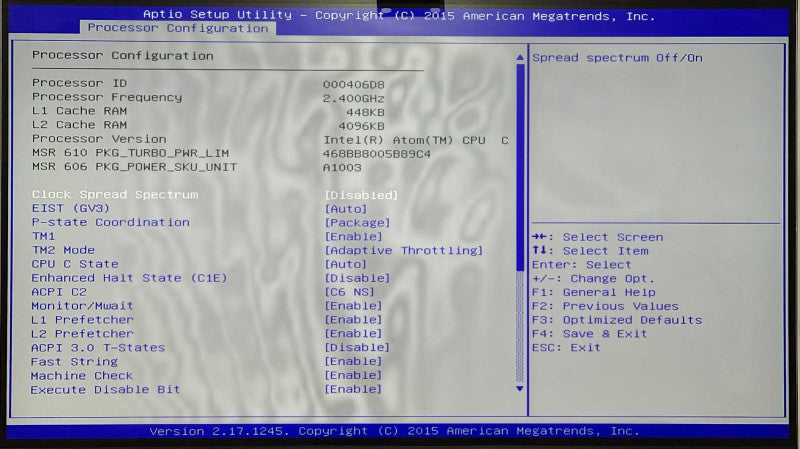Viewport: 800px width, 449px height.
Task: Click the scrollbar down arrow
Action: click(x=520, y=389)
